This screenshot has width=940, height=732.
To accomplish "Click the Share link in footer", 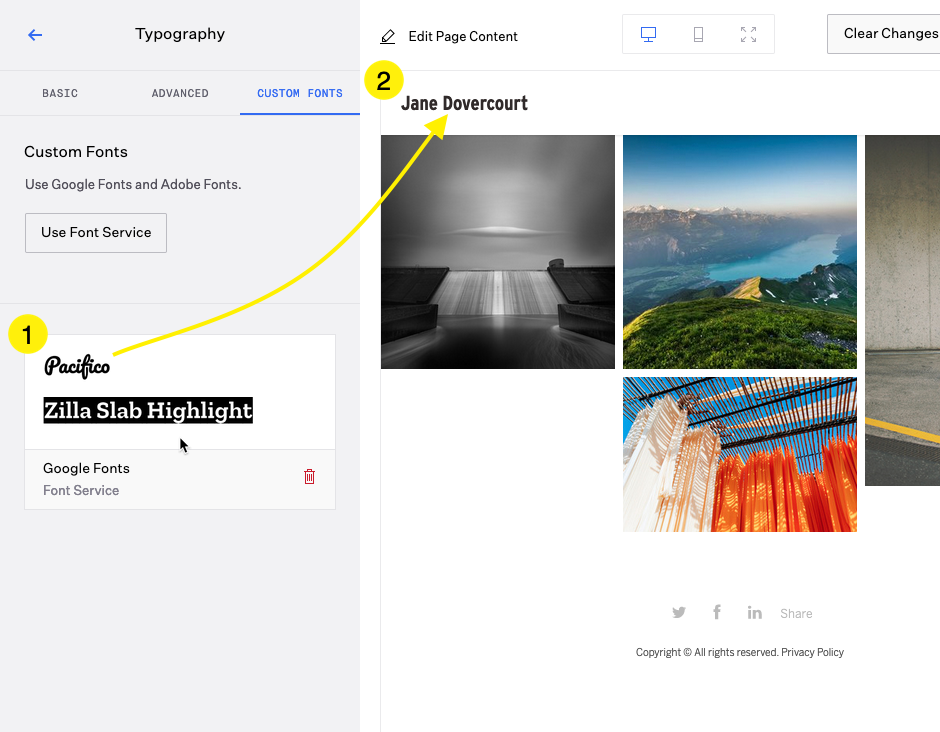I will click(x=796, y=613).
